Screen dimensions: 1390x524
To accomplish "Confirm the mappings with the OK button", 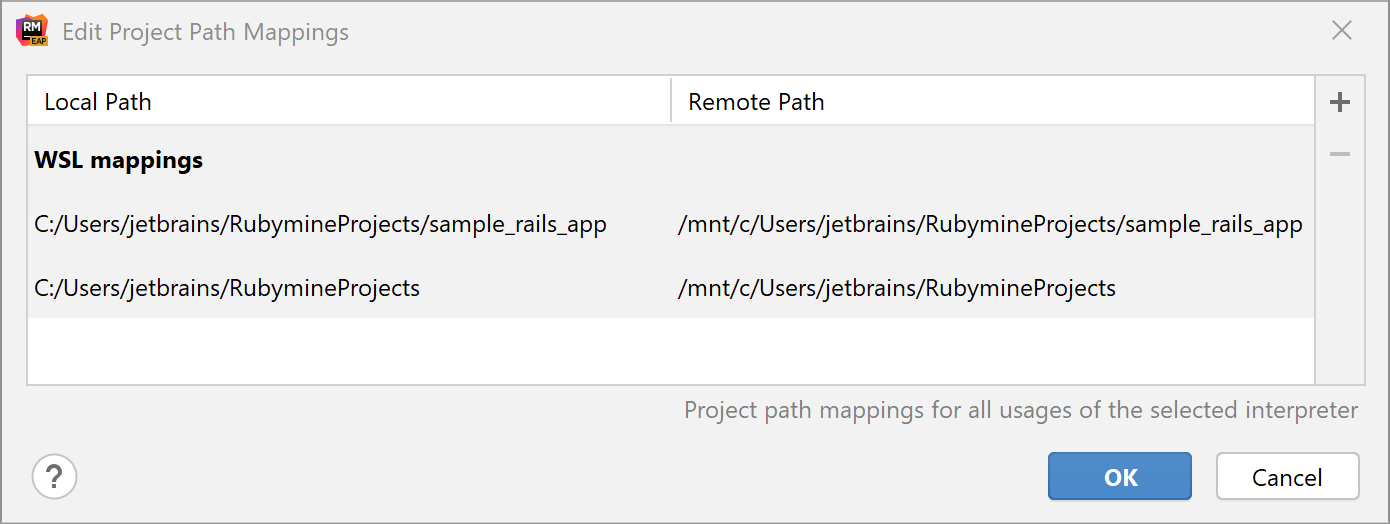I will [1119, 476].
